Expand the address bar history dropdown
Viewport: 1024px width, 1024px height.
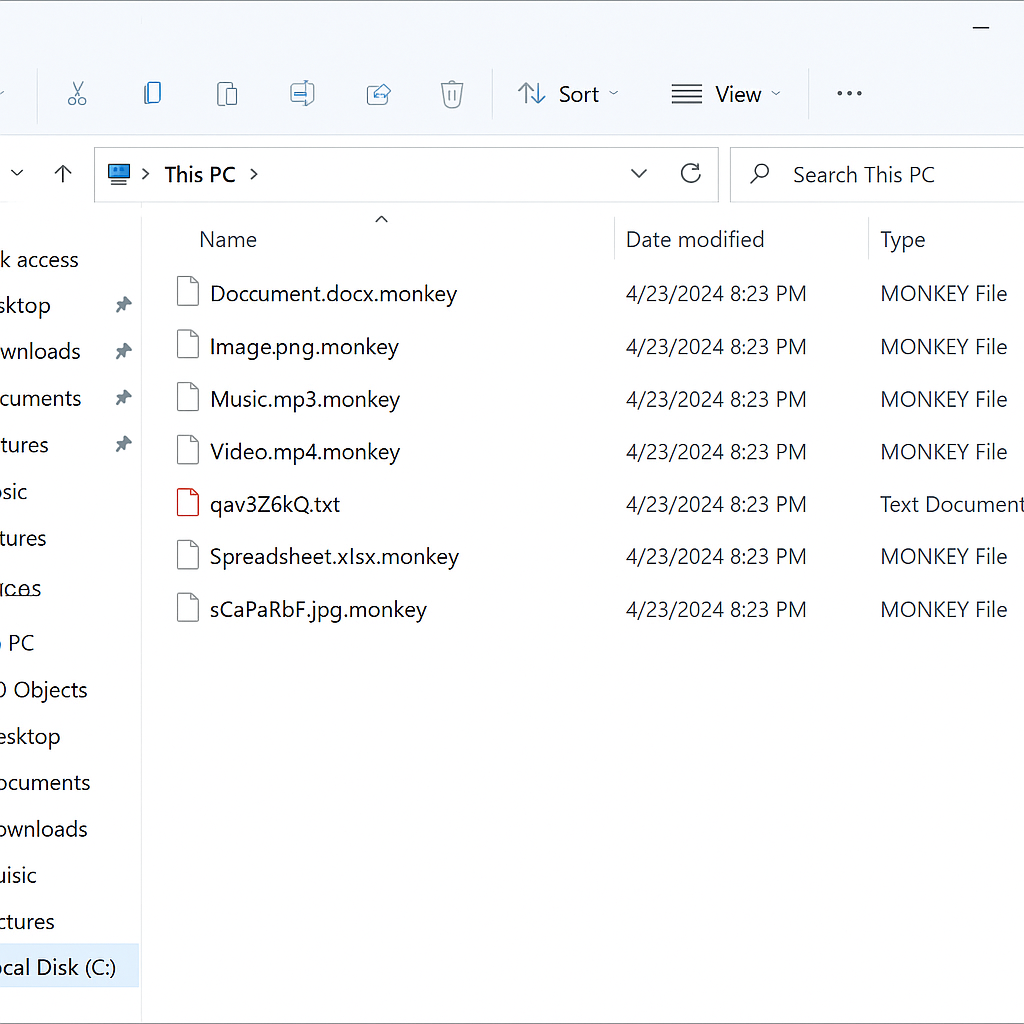(x=639, y=174)
